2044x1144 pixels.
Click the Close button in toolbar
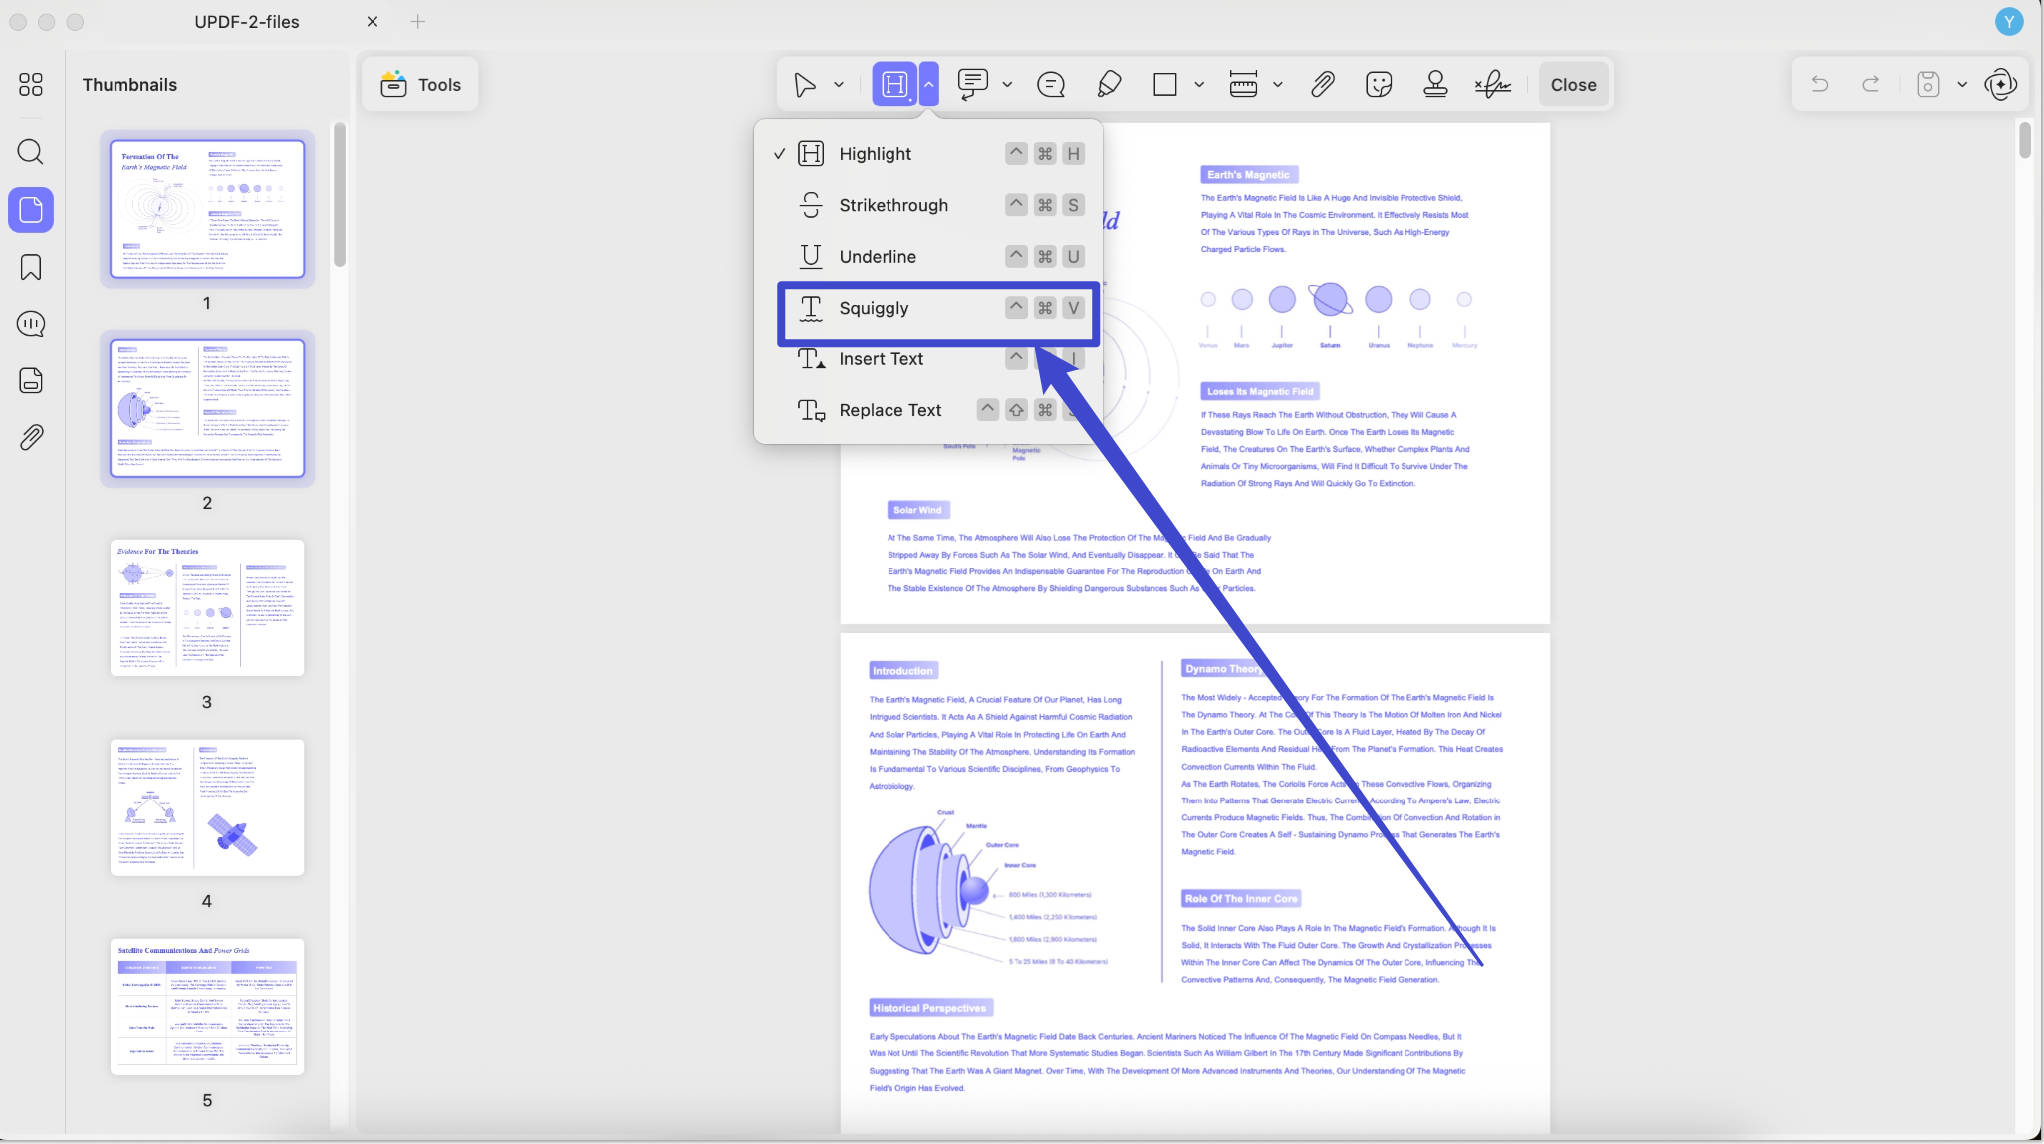[x=1573, y=85]
